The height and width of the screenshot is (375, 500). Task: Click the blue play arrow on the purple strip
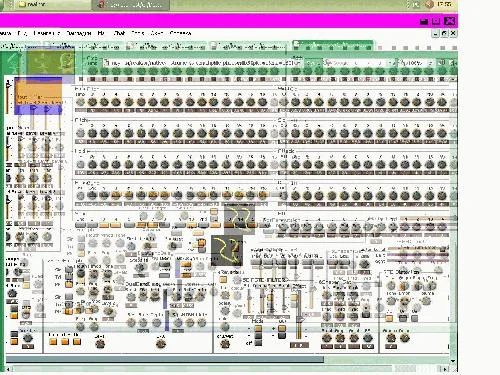[x=34, y=108]
